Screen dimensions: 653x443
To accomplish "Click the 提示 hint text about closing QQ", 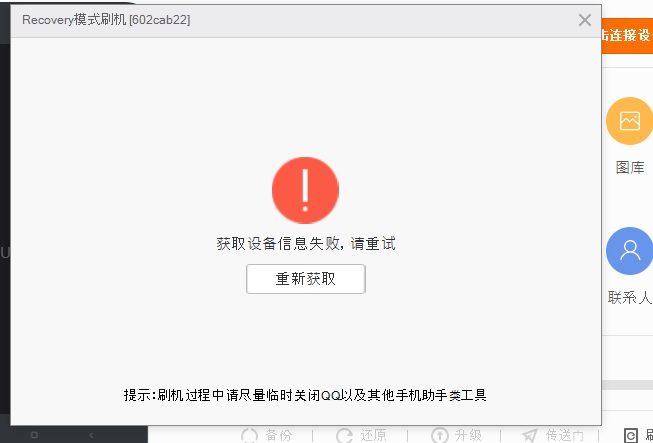I will pyautogui.click(x=305, y=394).
